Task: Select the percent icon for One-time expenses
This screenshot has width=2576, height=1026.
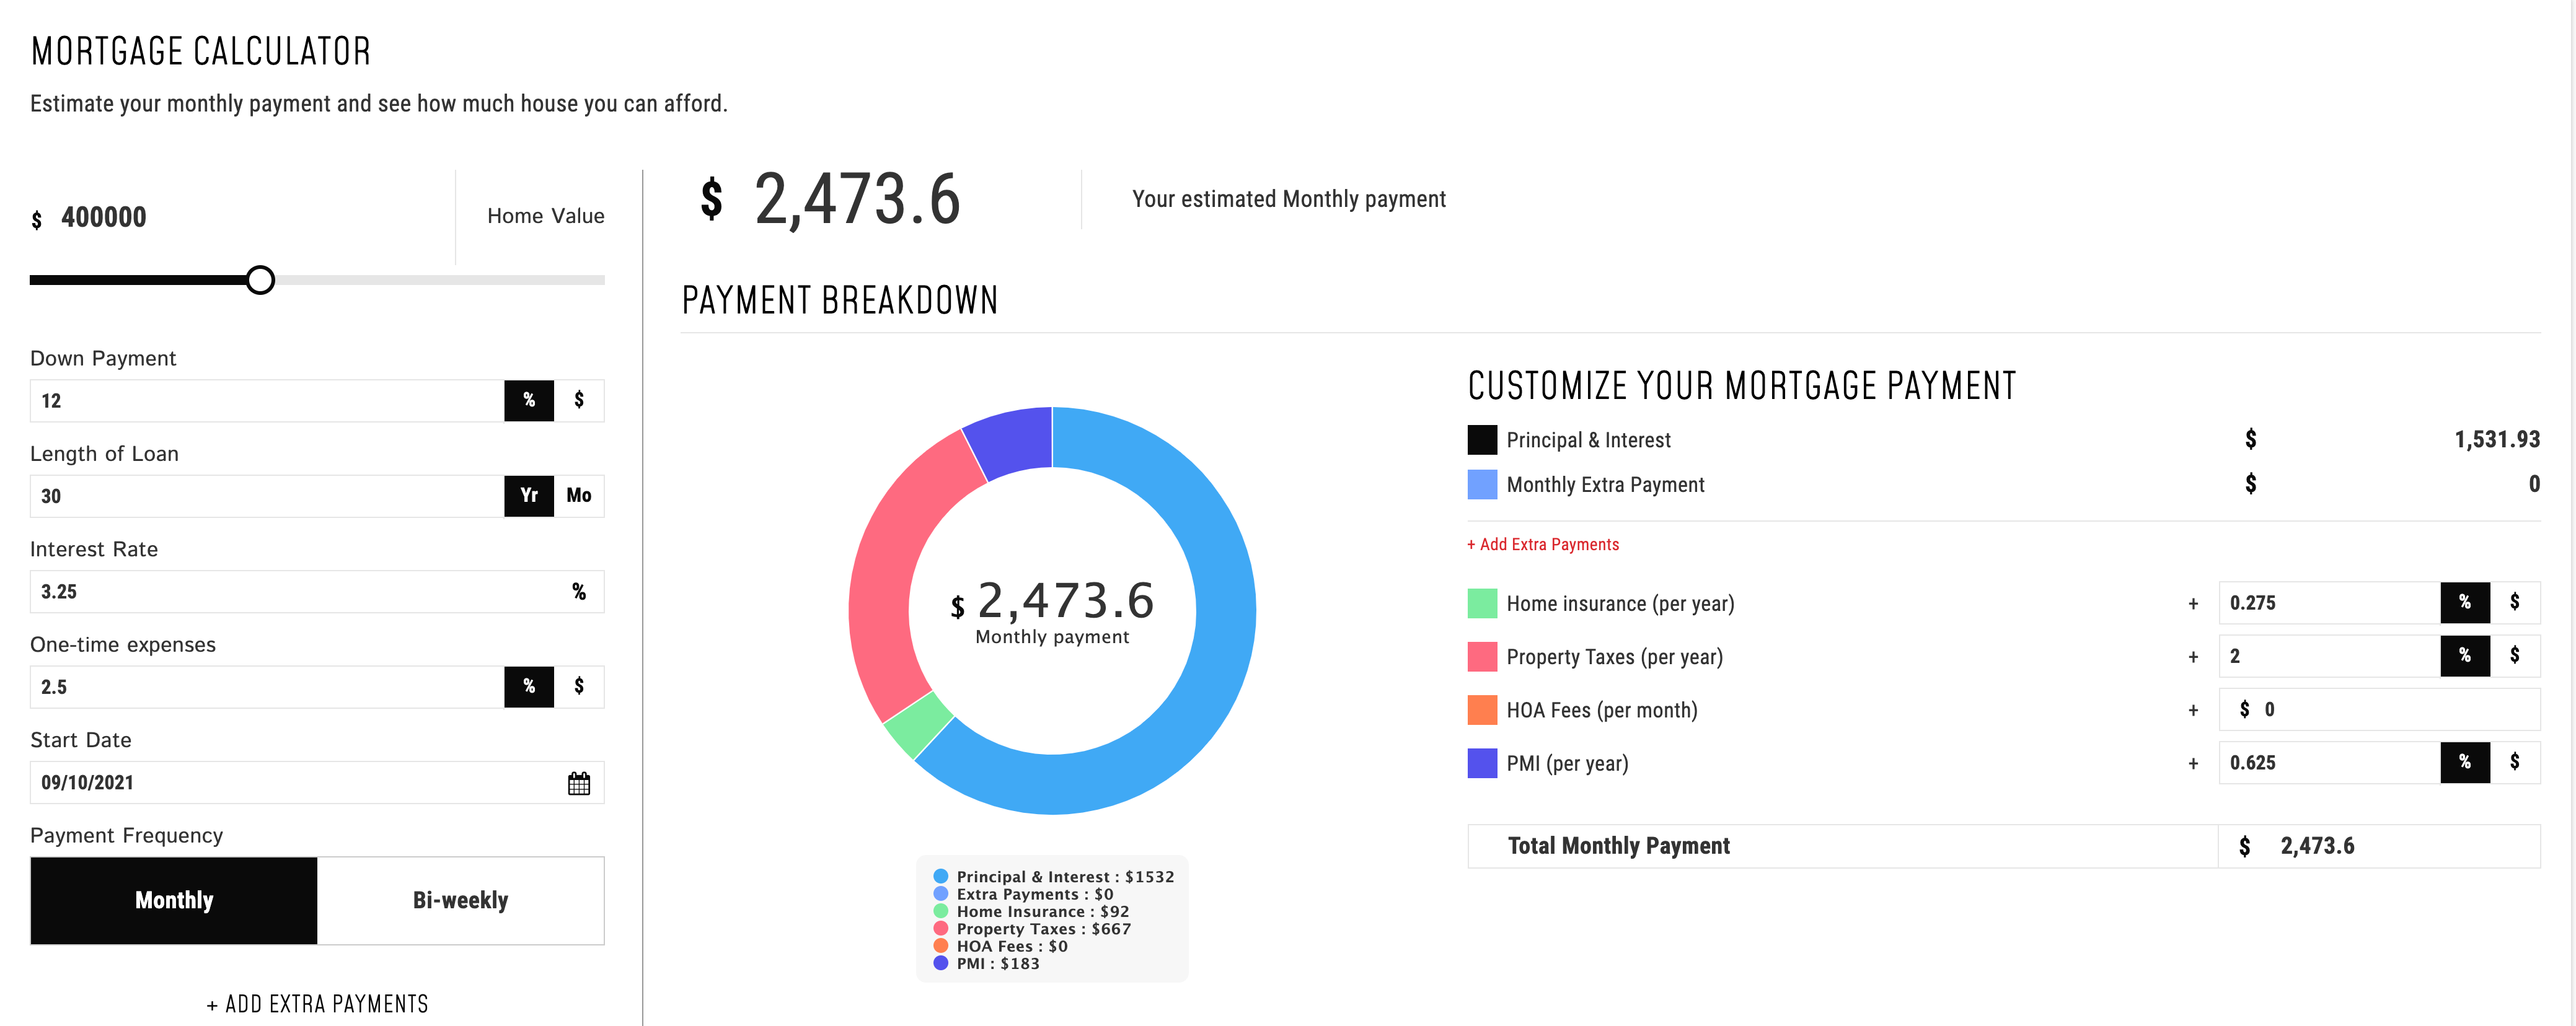Action: pyautogui.click(x=528, y=687)
